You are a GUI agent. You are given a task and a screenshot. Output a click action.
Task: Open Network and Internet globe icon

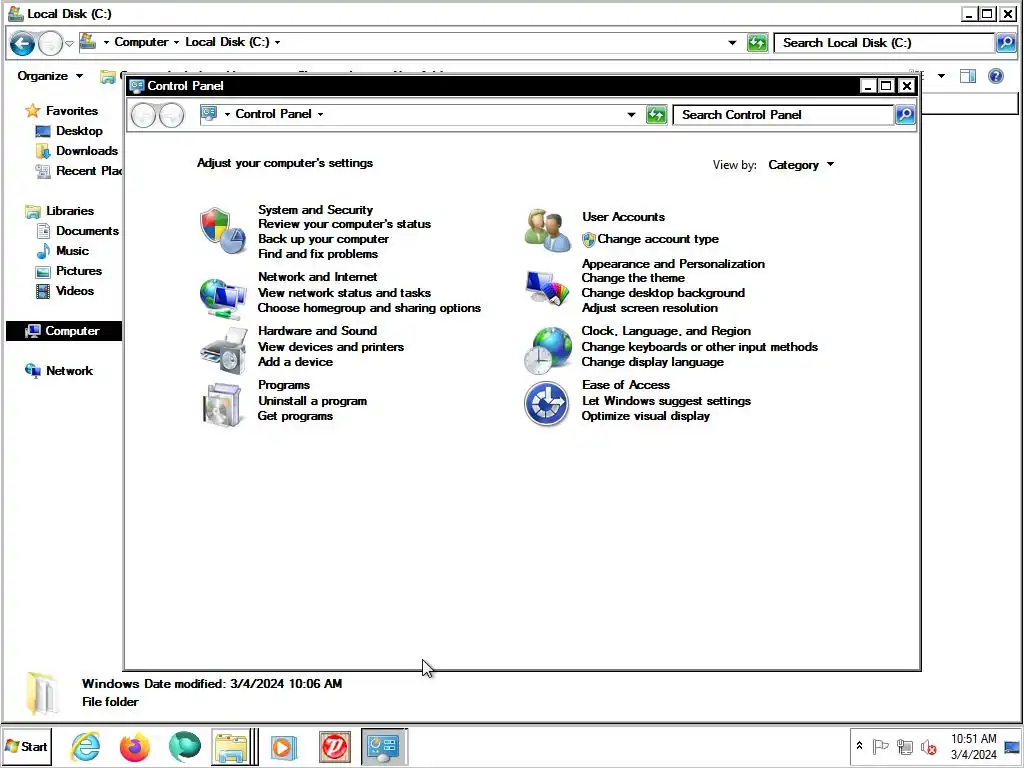(223, 298)
